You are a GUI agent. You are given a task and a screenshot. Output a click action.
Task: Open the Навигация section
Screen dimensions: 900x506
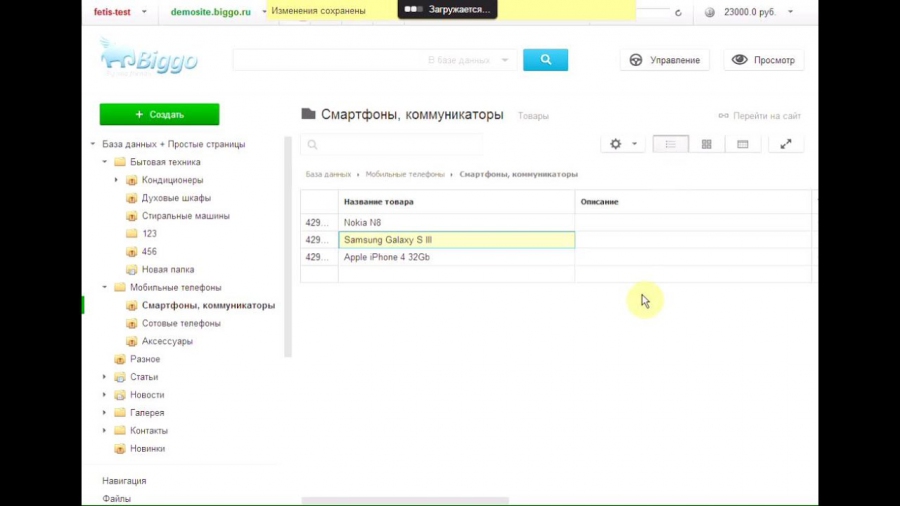click(x=124, y=481)
